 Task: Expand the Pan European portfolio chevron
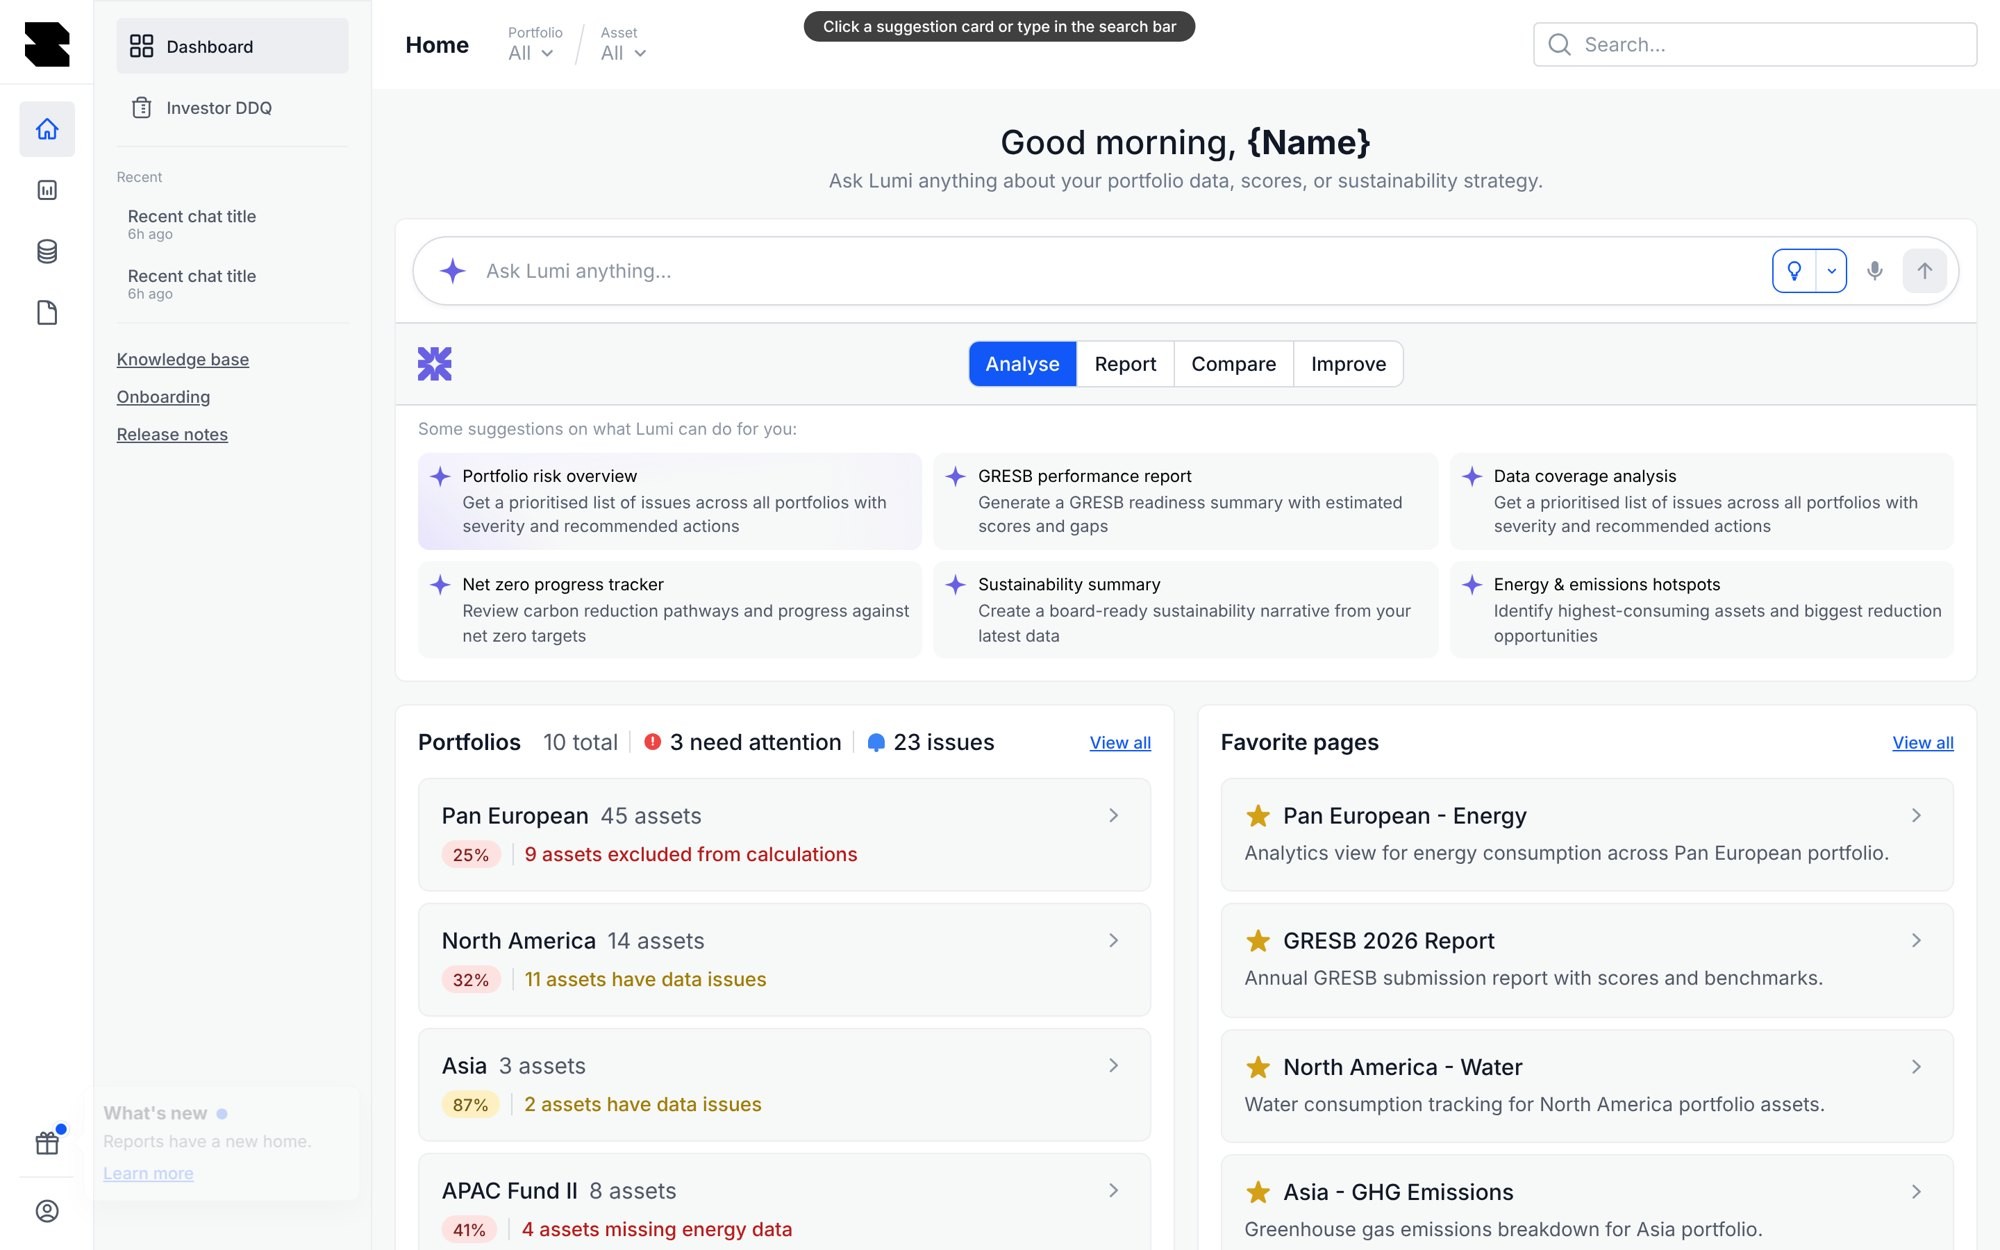pyautogui.click(x=1113, y=816)
